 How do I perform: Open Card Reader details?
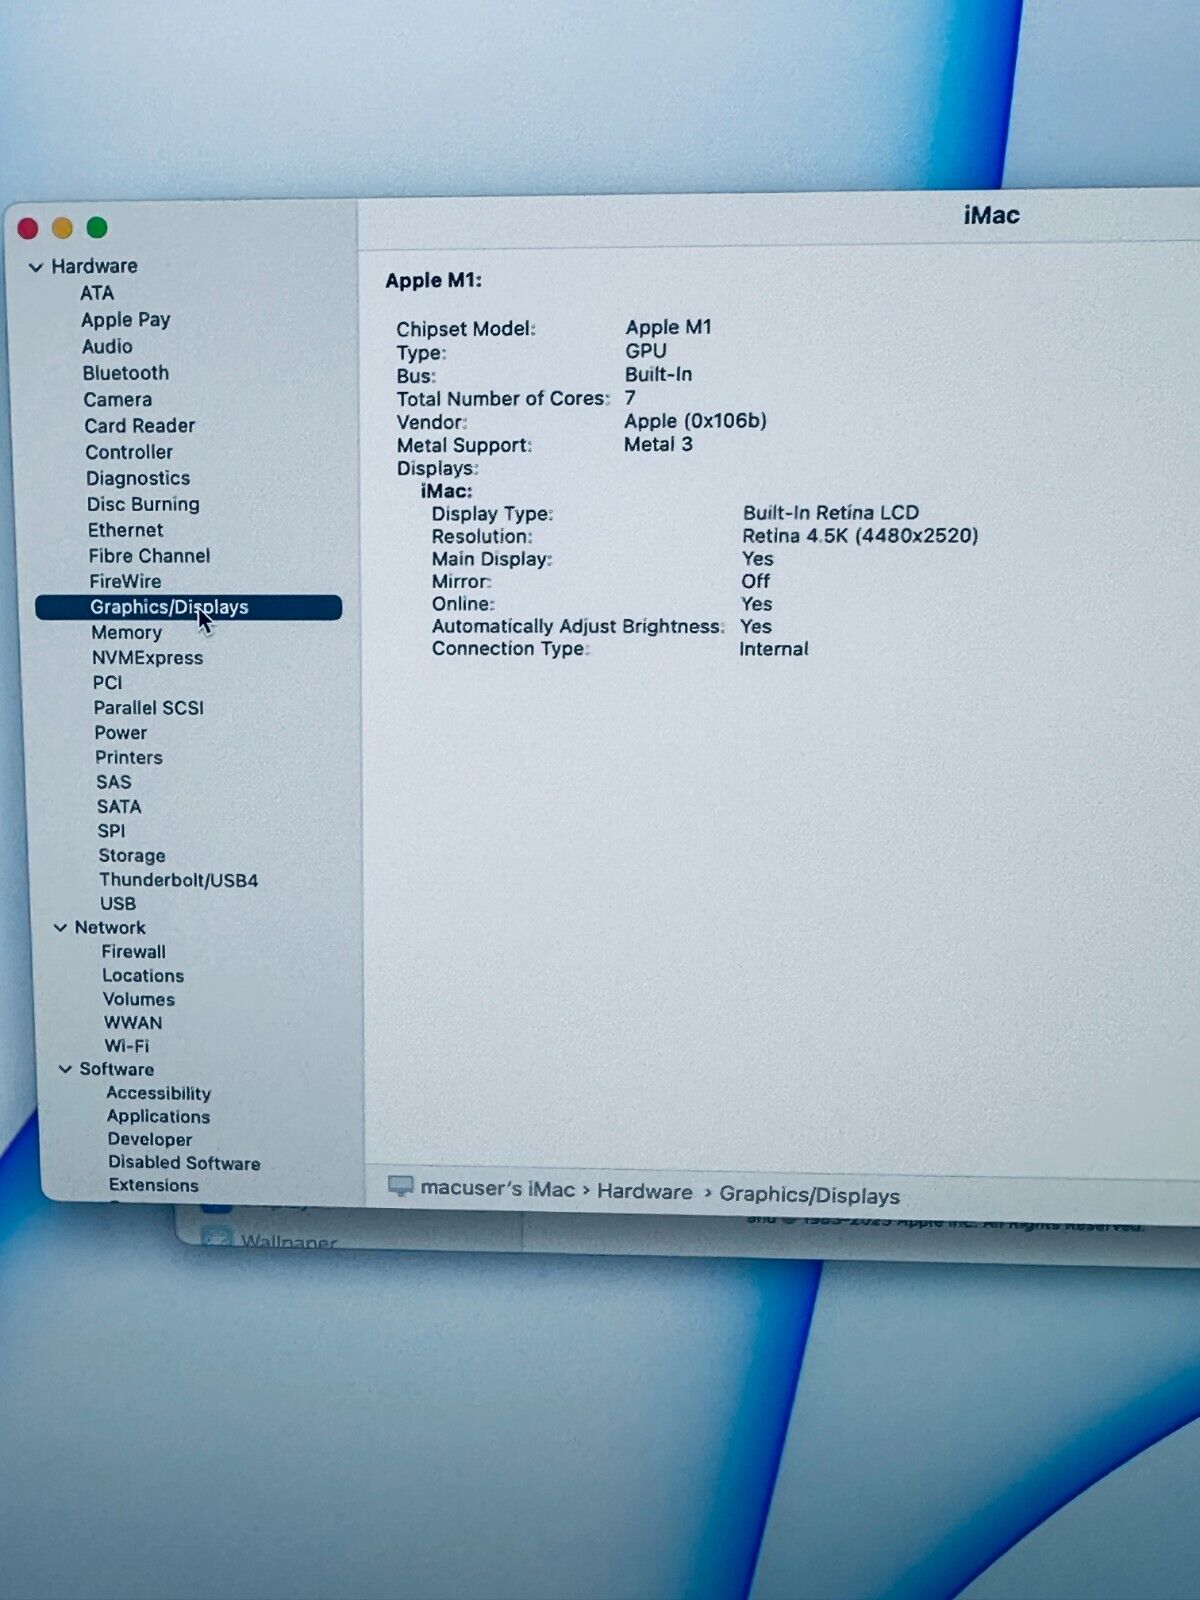tap(139, 425)
